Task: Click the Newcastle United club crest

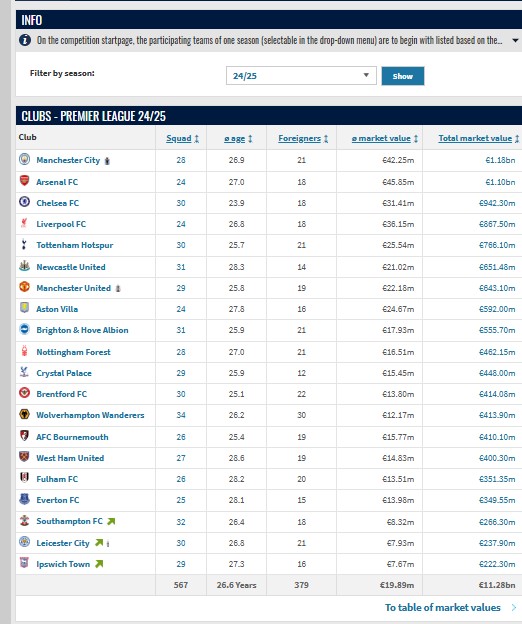Action: click(25, 266)
